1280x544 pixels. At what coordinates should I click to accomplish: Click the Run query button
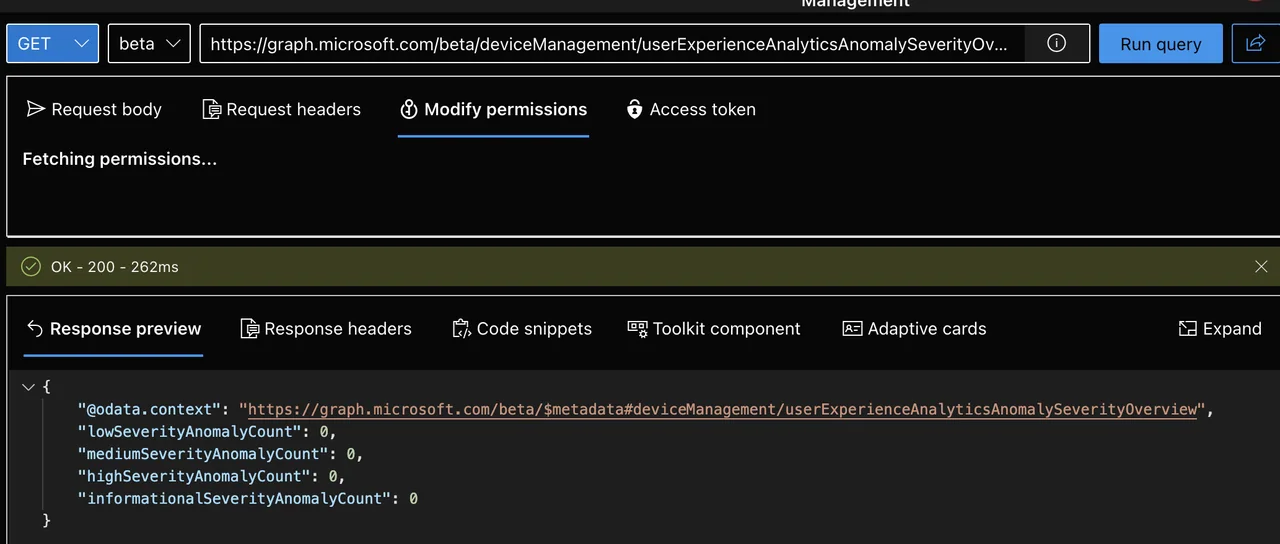coord(1161,43)
